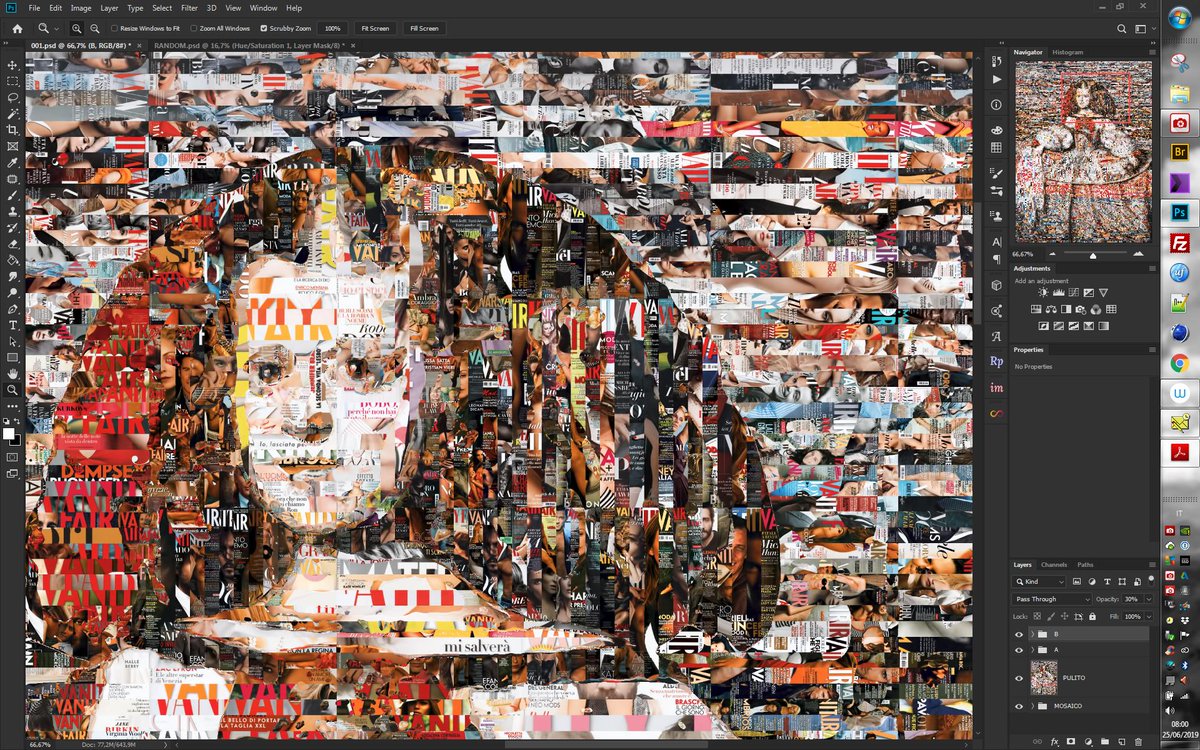Enable Zoom All Windows checkbox

point(195,28)
